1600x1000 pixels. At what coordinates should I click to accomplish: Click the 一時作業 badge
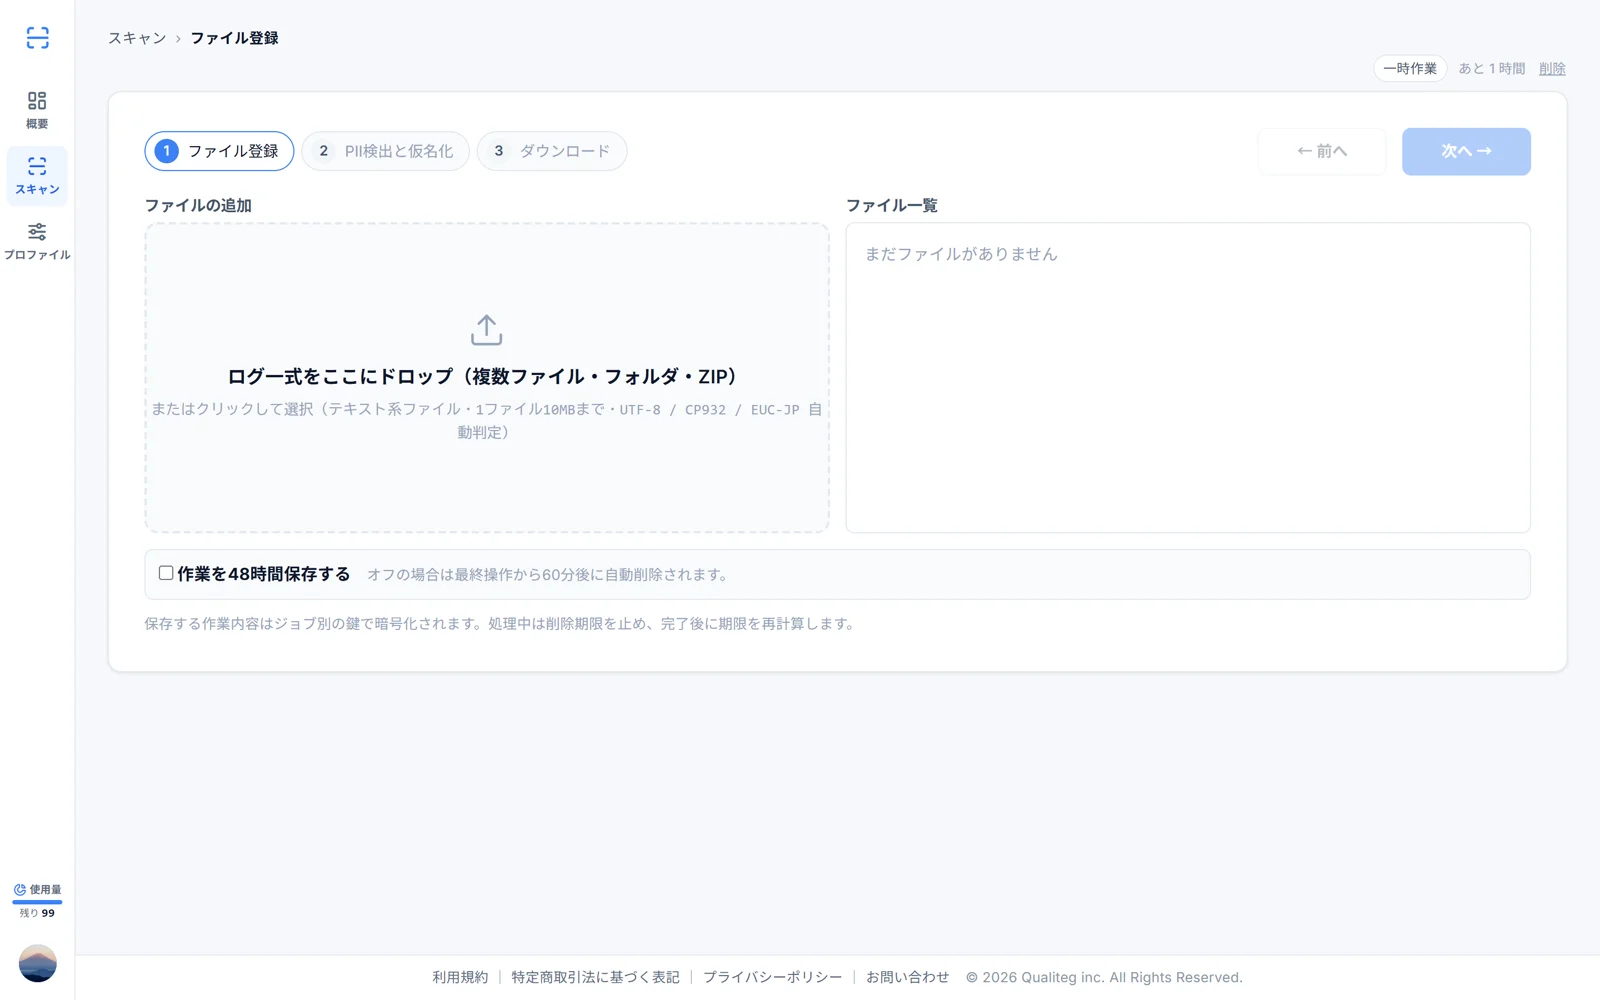click(1410, 68)
